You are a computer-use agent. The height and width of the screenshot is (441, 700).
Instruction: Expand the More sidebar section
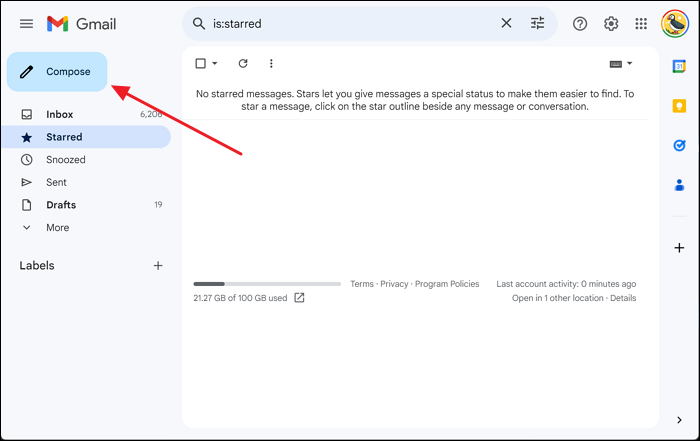[x=87, y=228]
